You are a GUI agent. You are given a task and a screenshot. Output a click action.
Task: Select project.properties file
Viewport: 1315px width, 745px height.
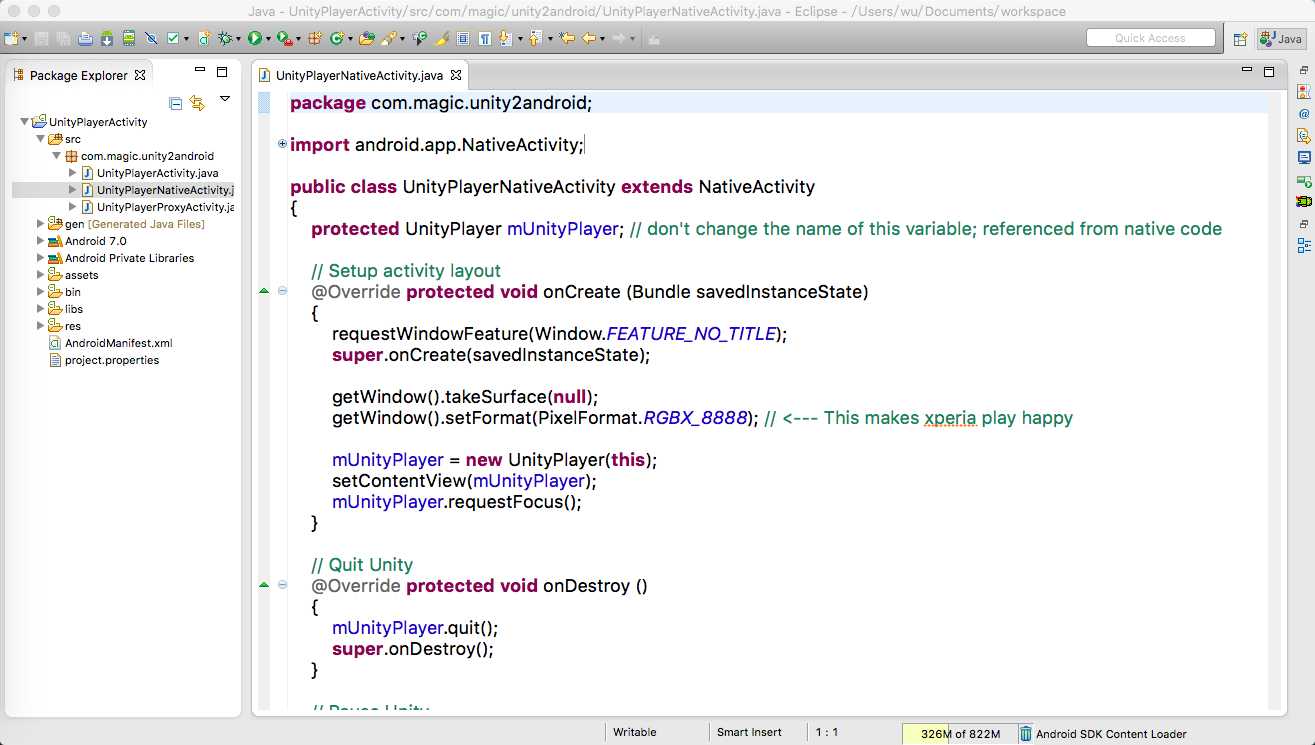pyautogui.click(x=111, y=360)
